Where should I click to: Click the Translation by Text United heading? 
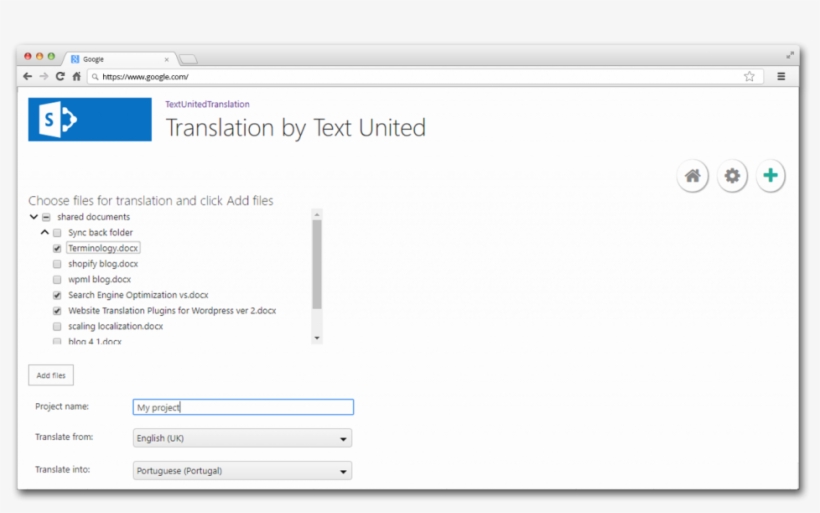[295, 128]
